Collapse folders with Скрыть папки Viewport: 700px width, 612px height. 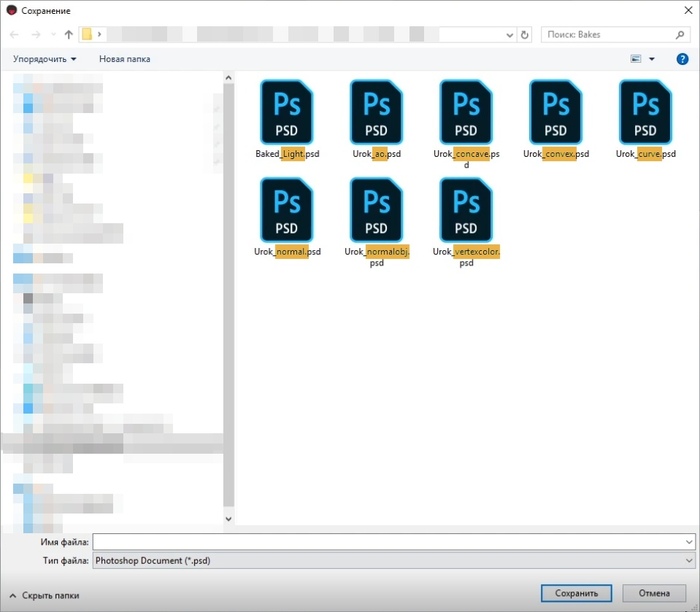(44, 595)
